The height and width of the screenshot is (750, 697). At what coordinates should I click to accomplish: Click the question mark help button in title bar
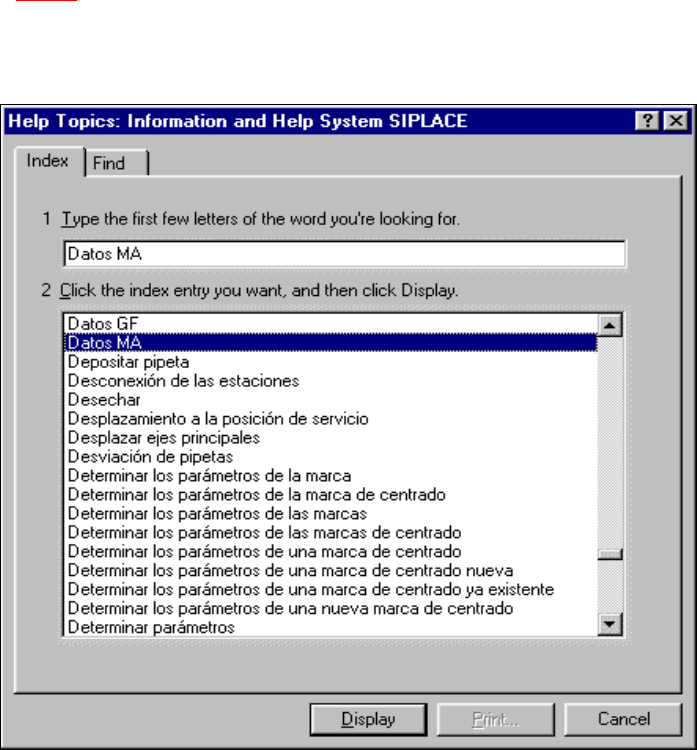click(647, 121)
